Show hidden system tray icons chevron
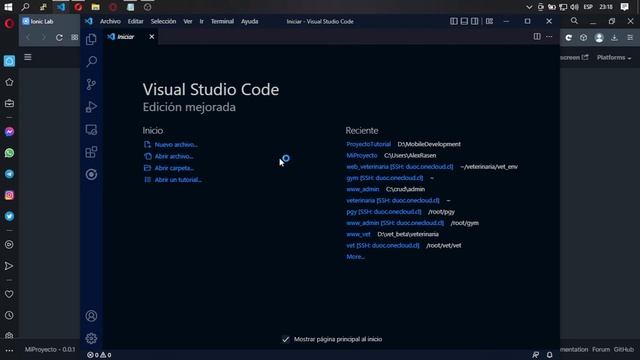640x360 pixels. 529,7
